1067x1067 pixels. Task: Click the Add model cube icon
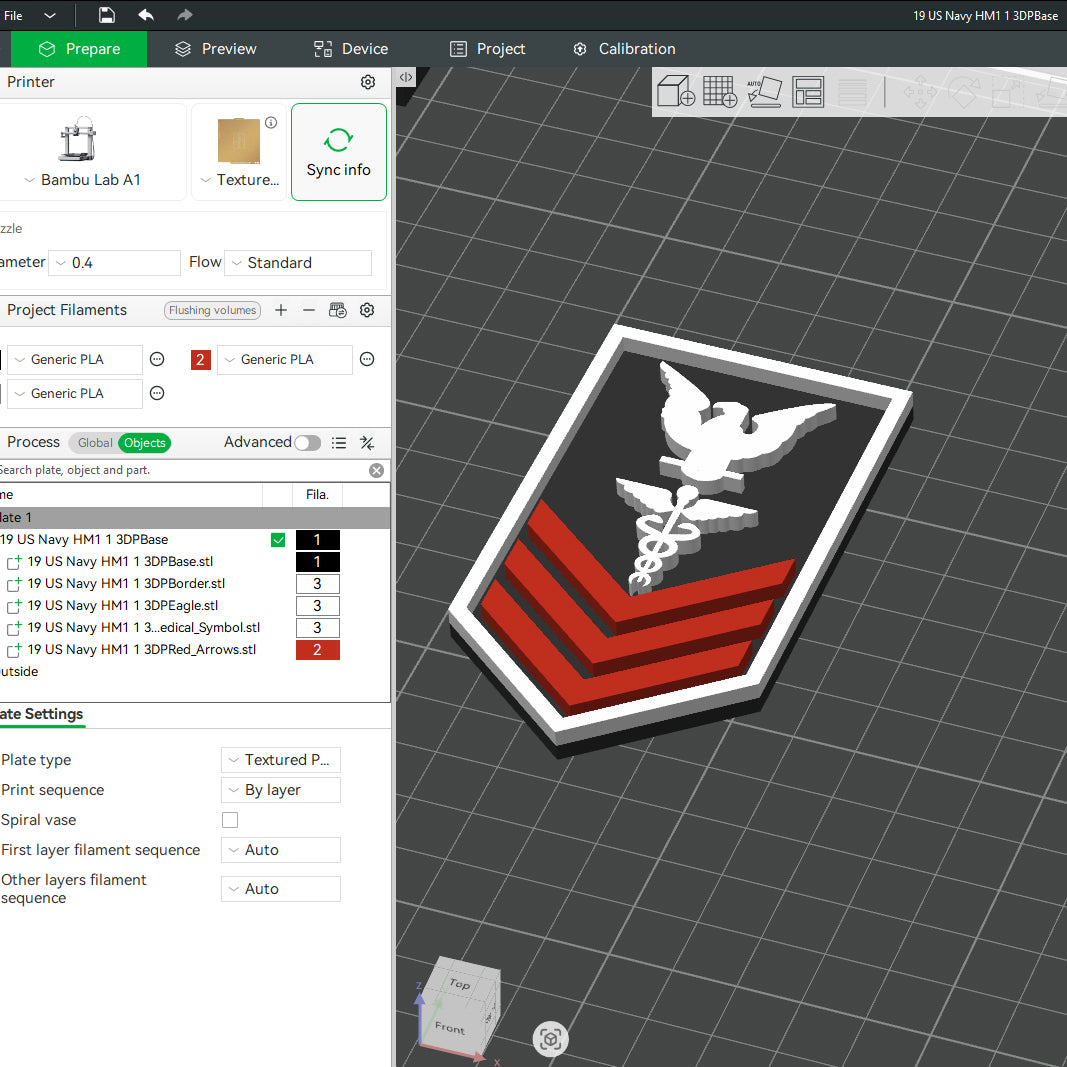pos(675,91)
